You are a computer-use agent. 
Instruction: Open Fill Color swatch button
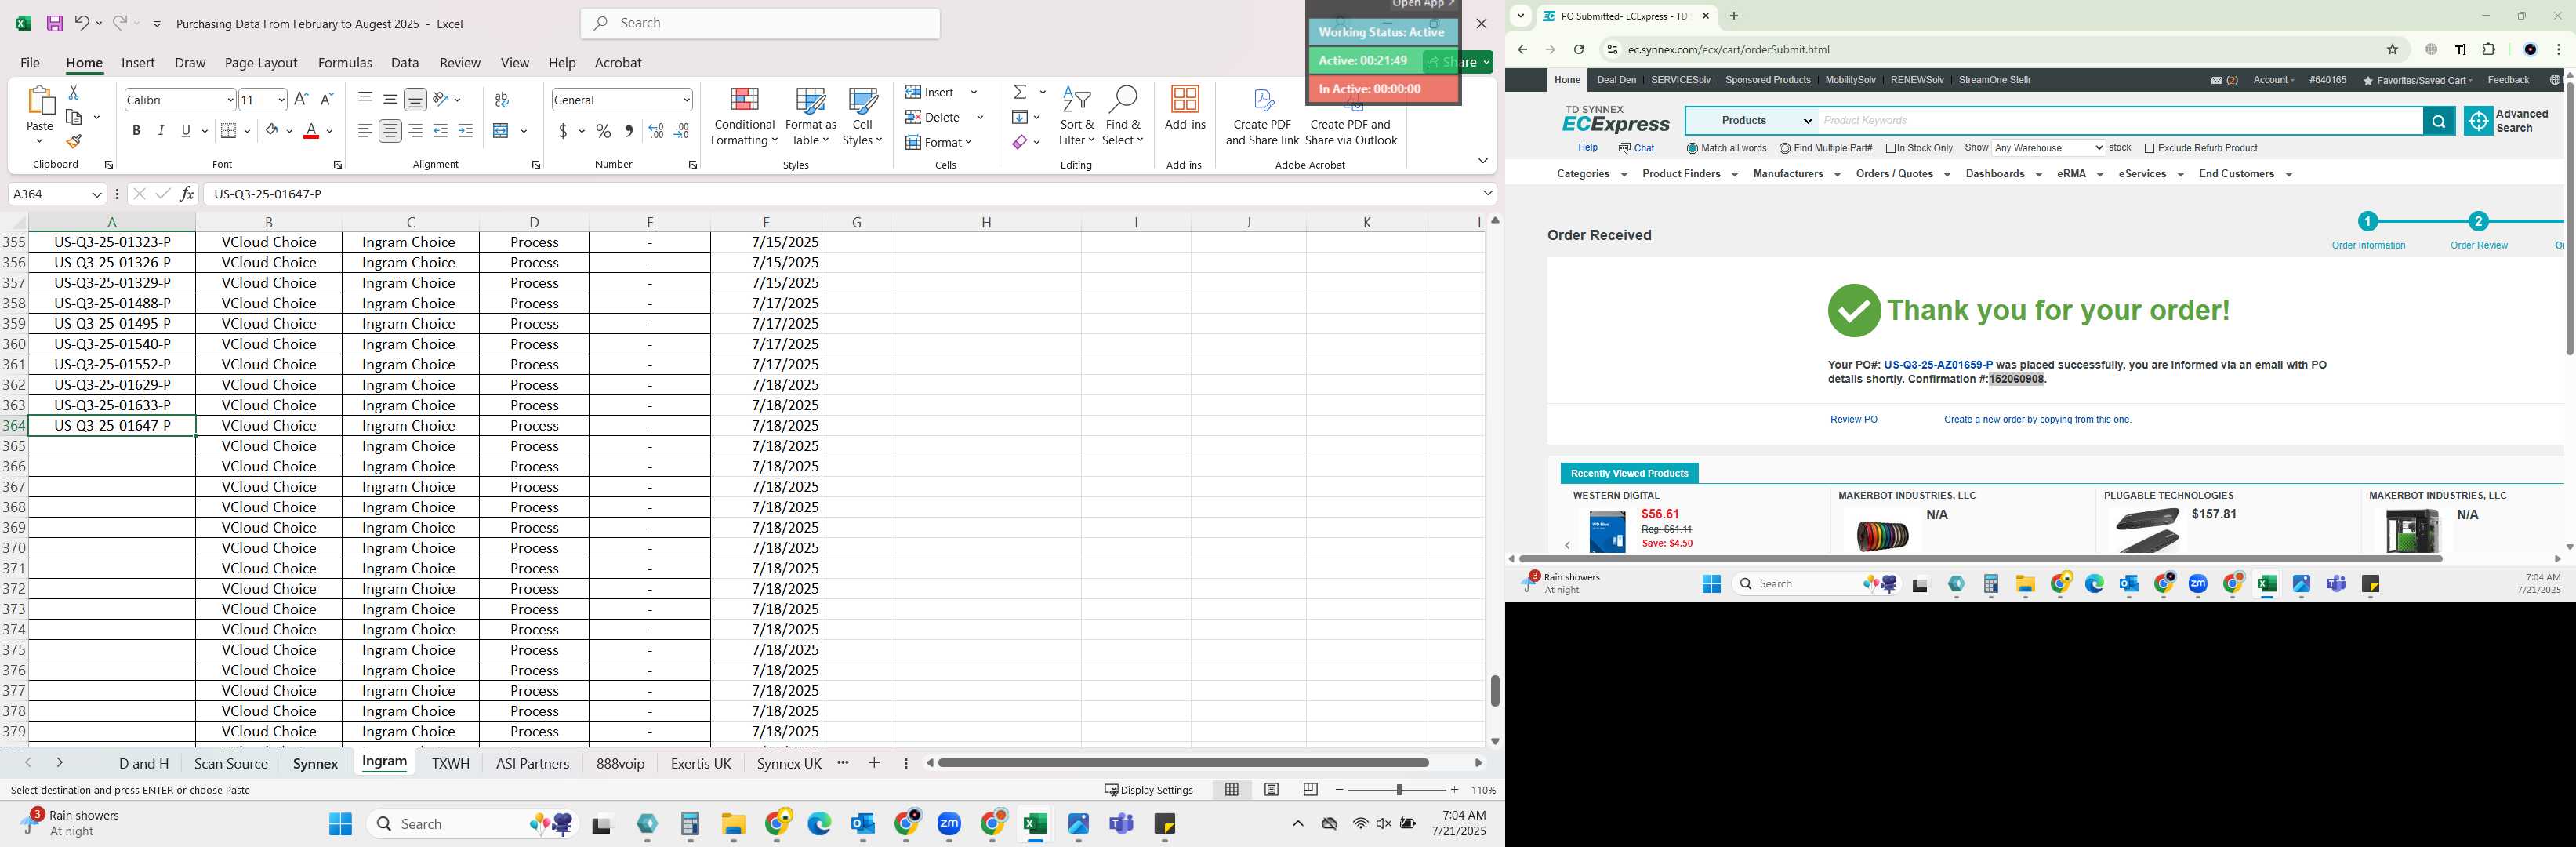pyautogui.click(x=271, y=130)
